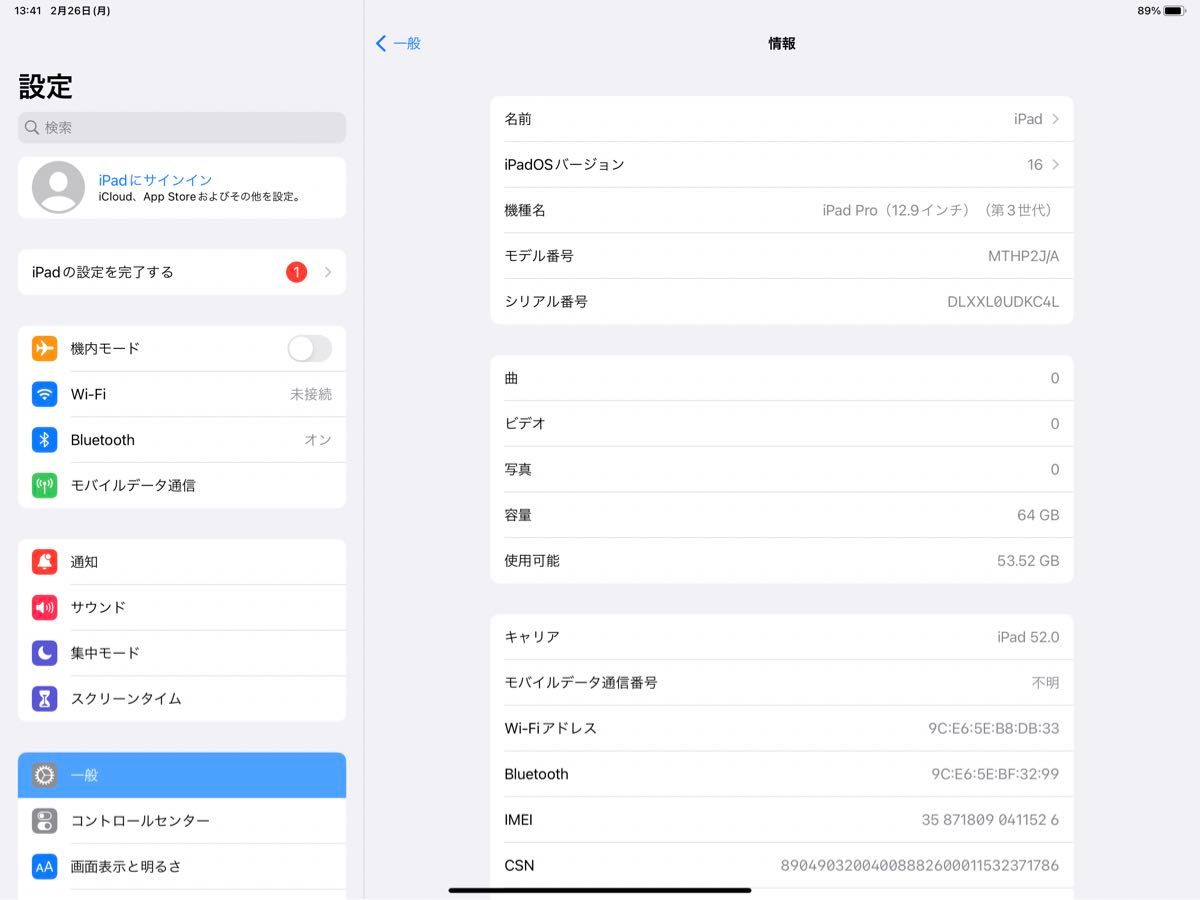
Task: Tap the Control Center (コントロールセンター) icon
Action: coord(45,821)
